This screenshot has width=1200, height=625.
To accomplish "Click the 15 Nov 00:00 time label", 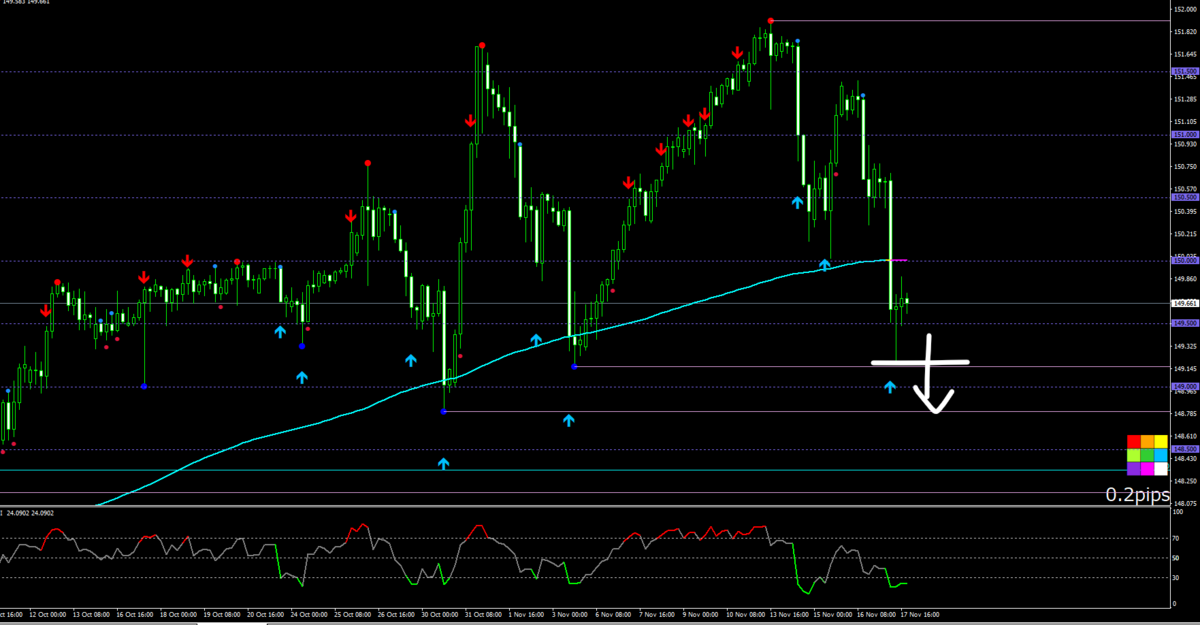I will pos(832,615).
